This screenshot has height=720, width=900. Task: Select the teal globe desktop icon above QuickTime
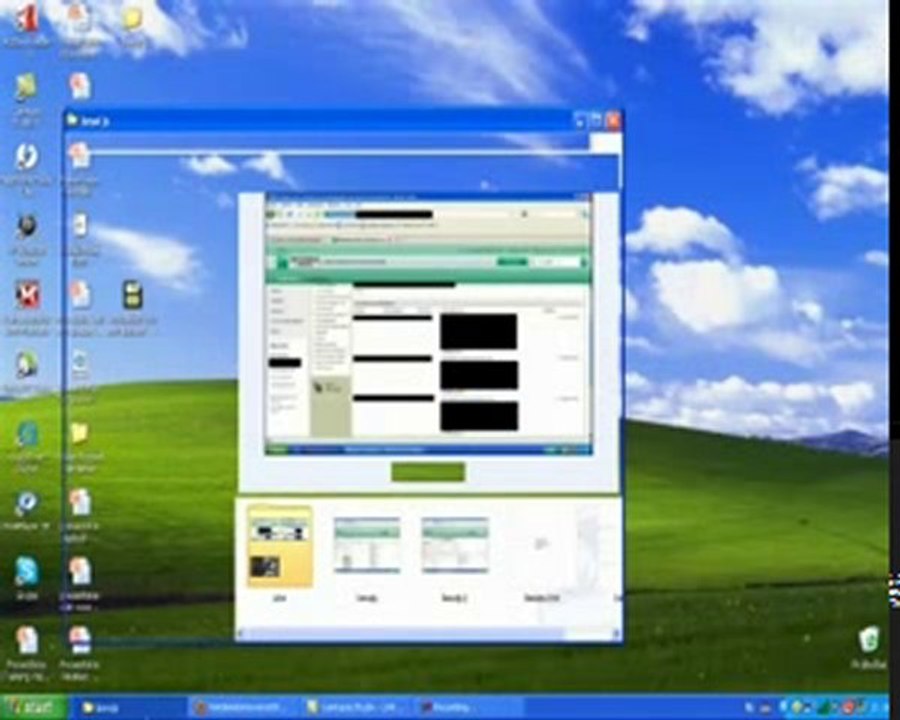click(x=28, y=434)
